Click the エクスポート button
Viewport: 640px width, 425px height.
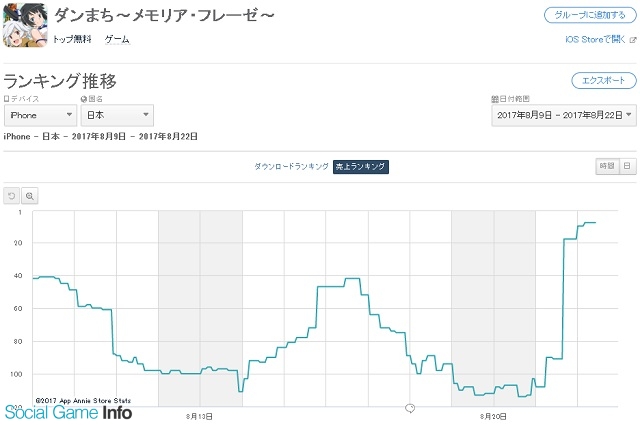604,80
